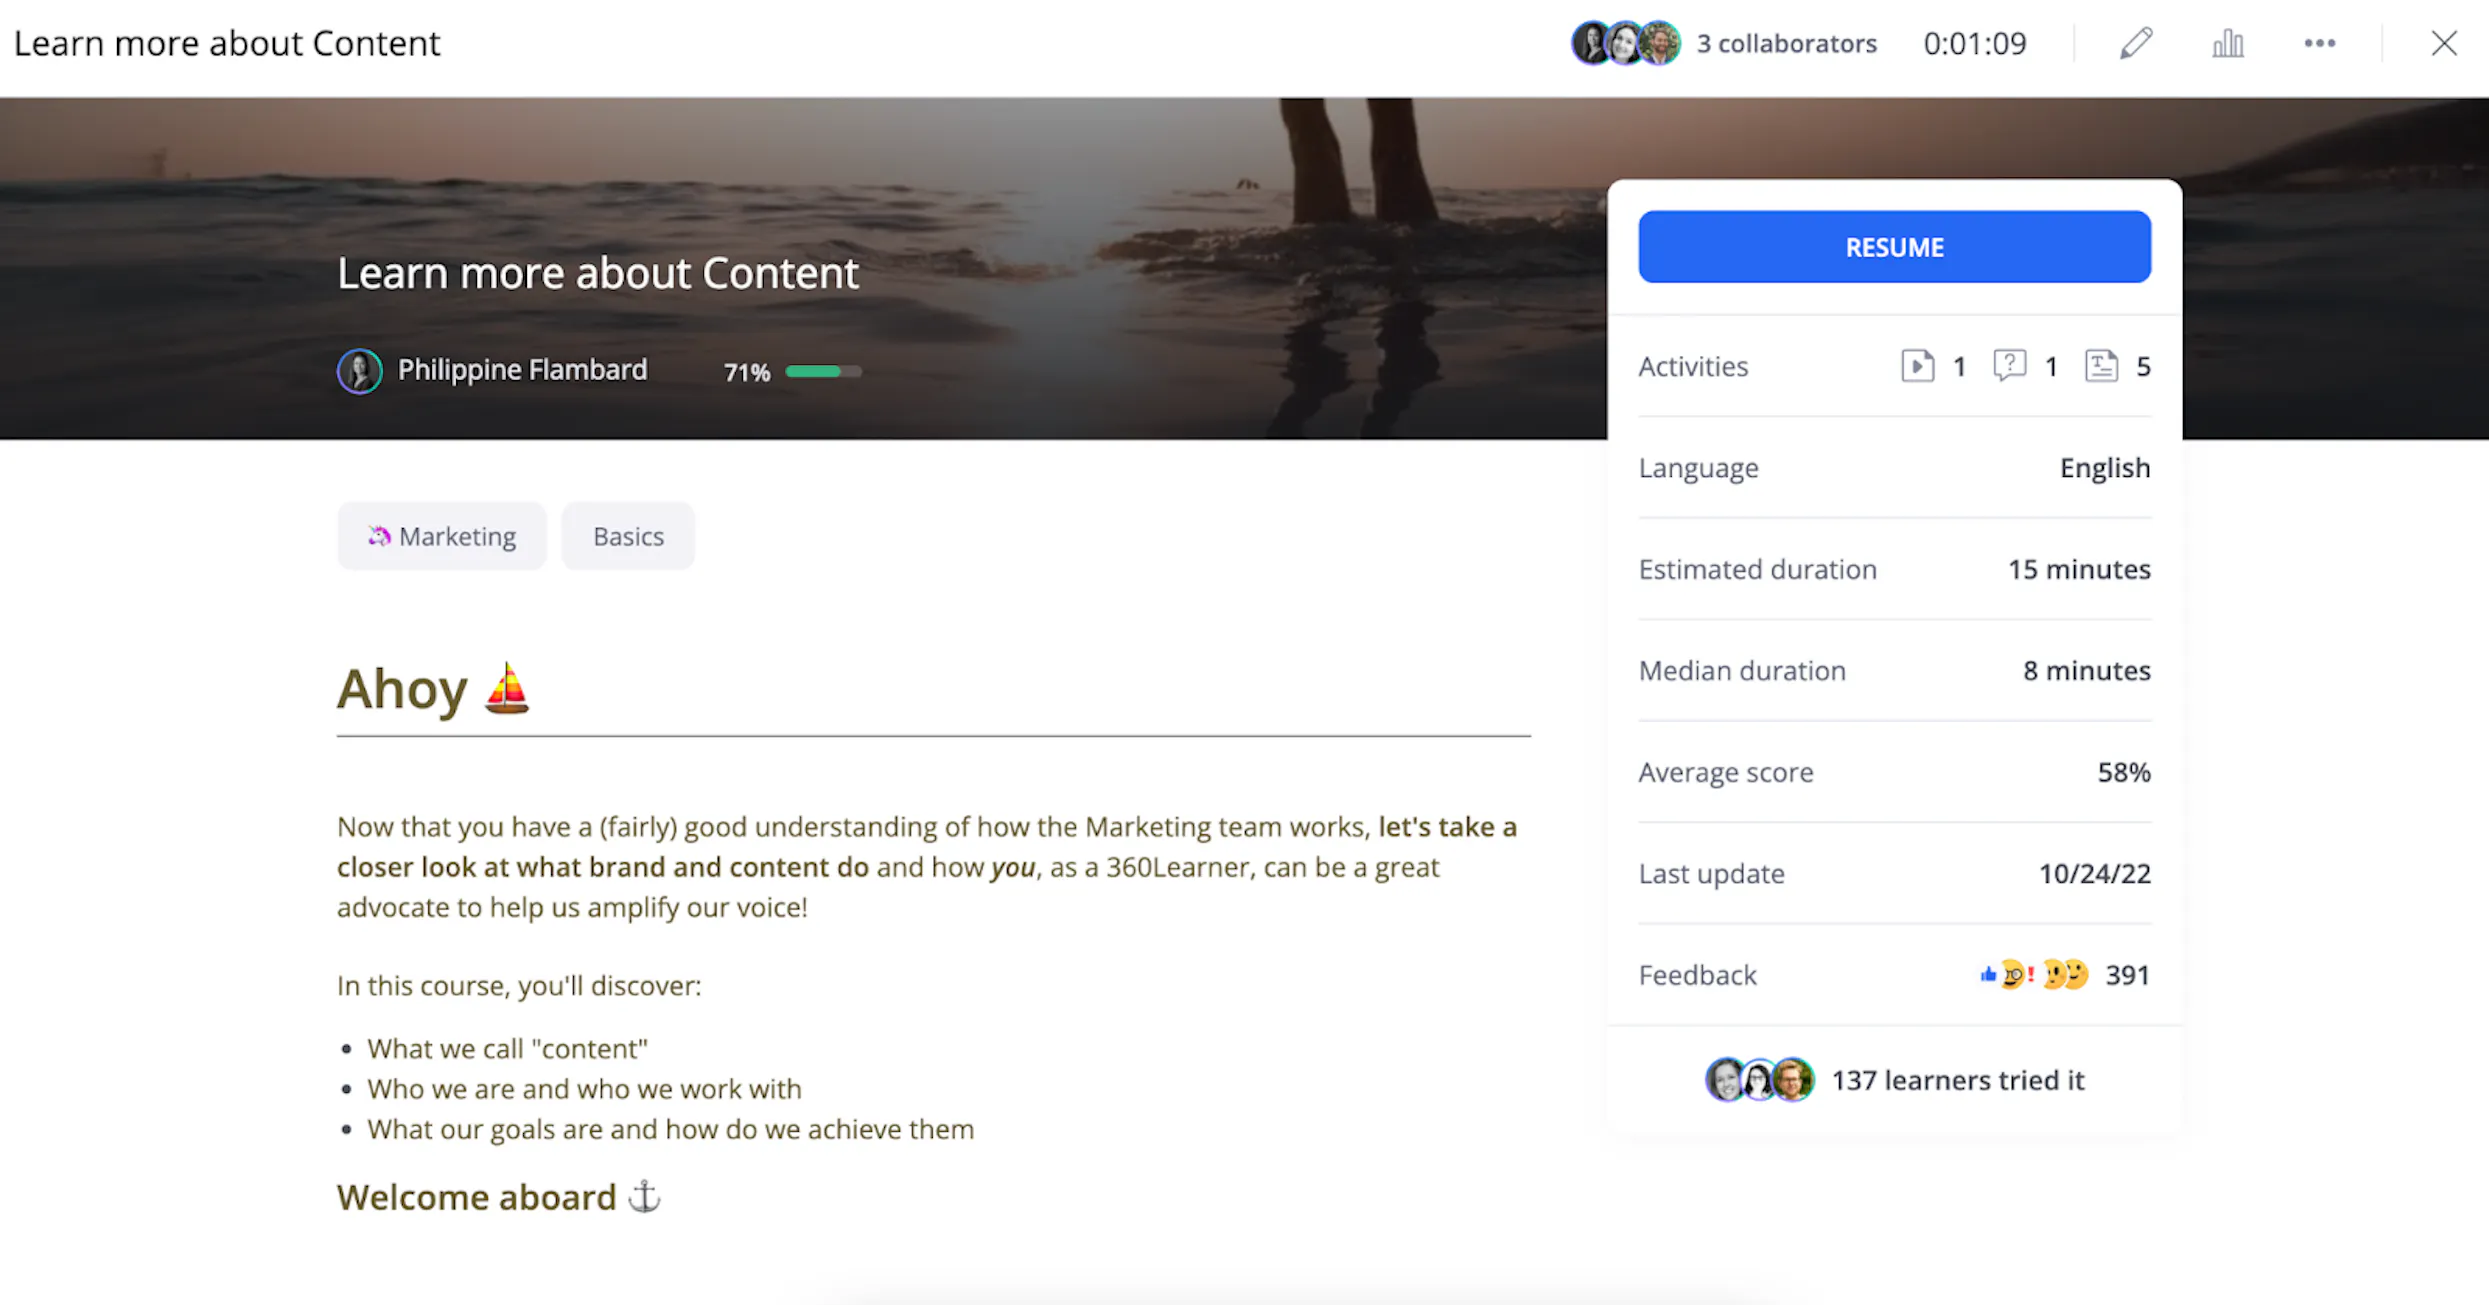Close the course with the X icon
The image size is (2489, 1305).
2444,43
